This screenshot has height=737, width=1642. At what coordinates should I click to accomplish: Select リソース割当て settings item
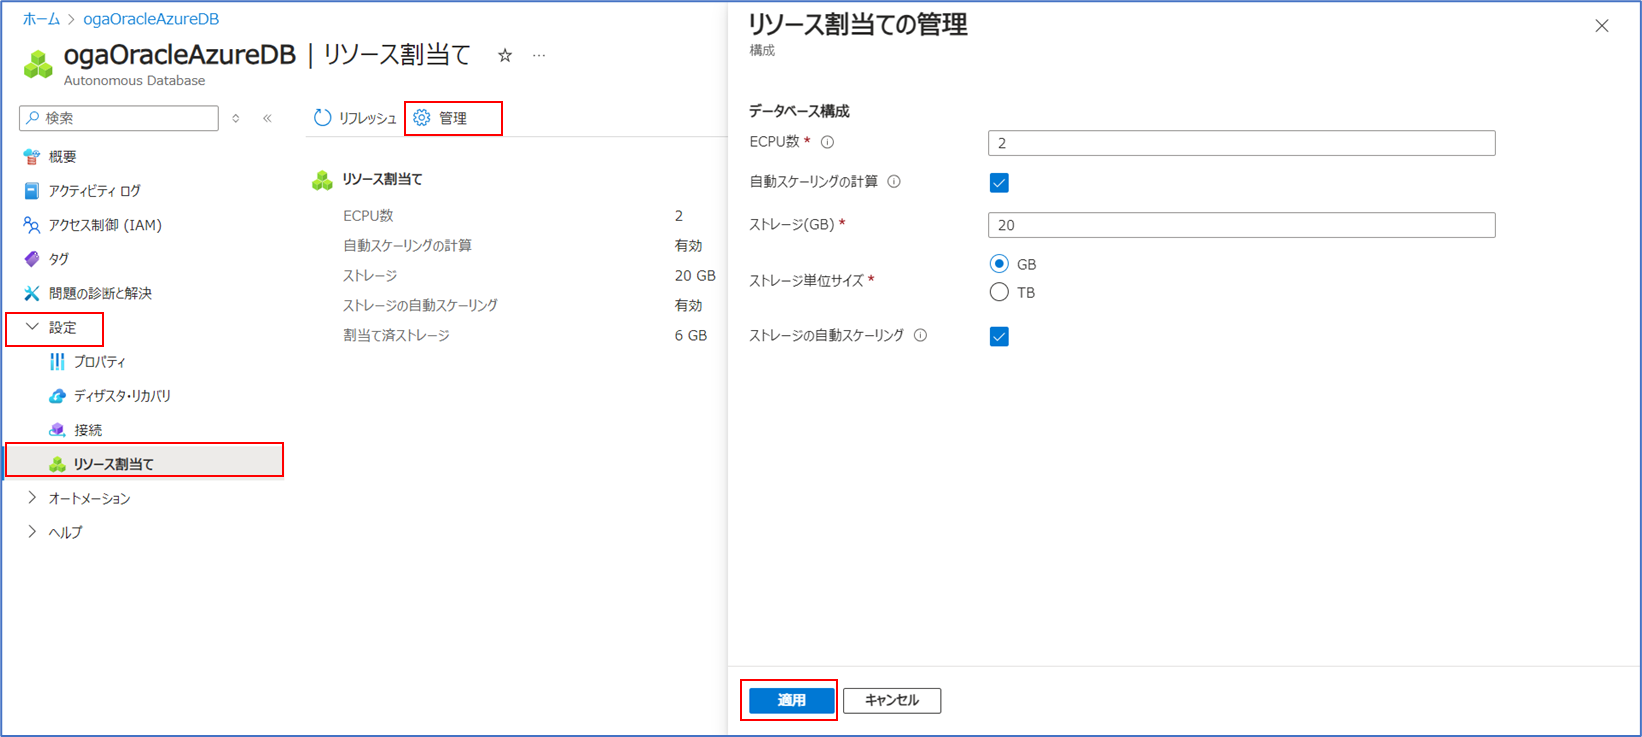pyautogui.click(x=145, y=460)
